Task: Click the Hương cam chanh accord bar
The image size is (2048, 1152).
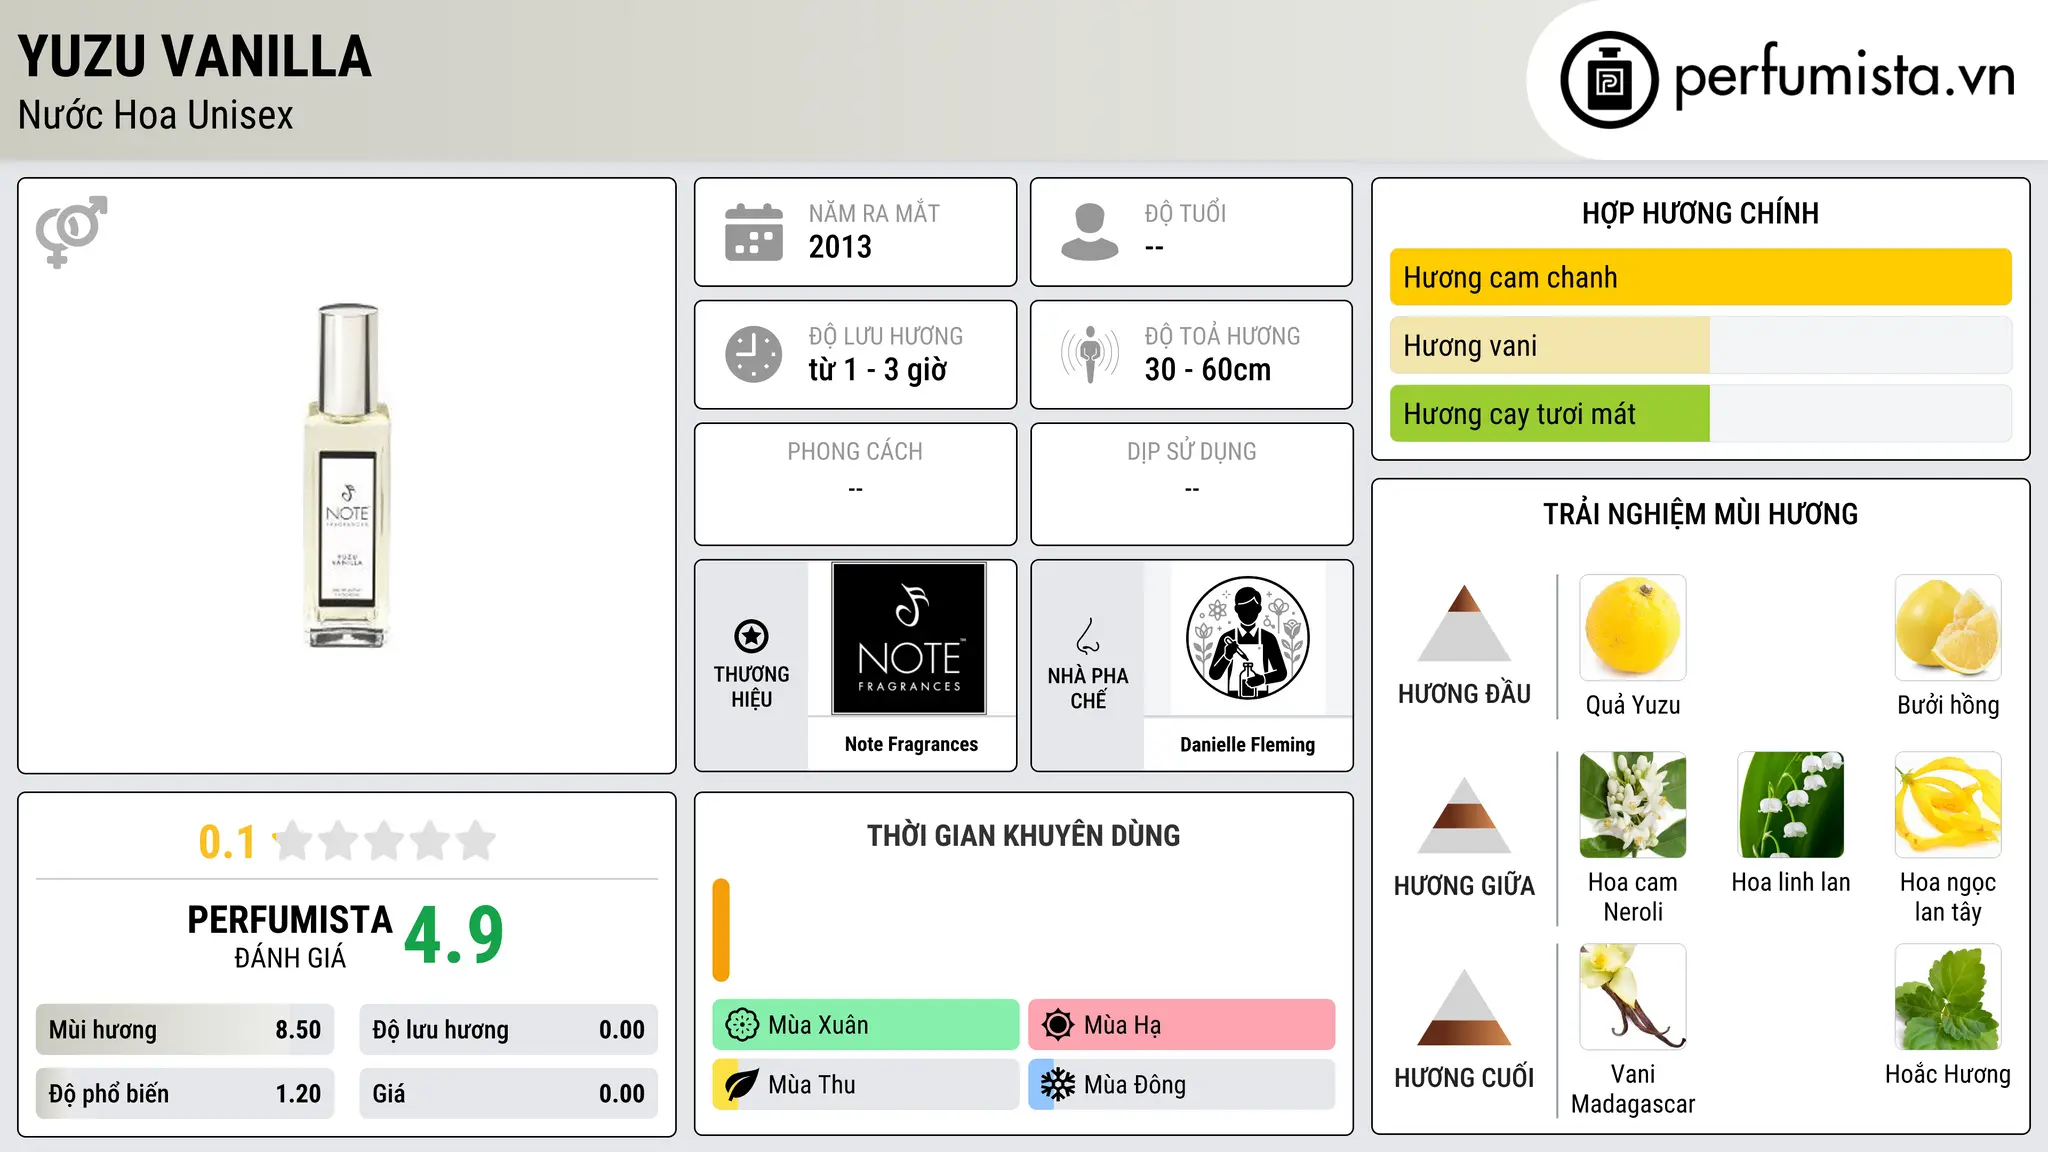Action: (1701, 277)
